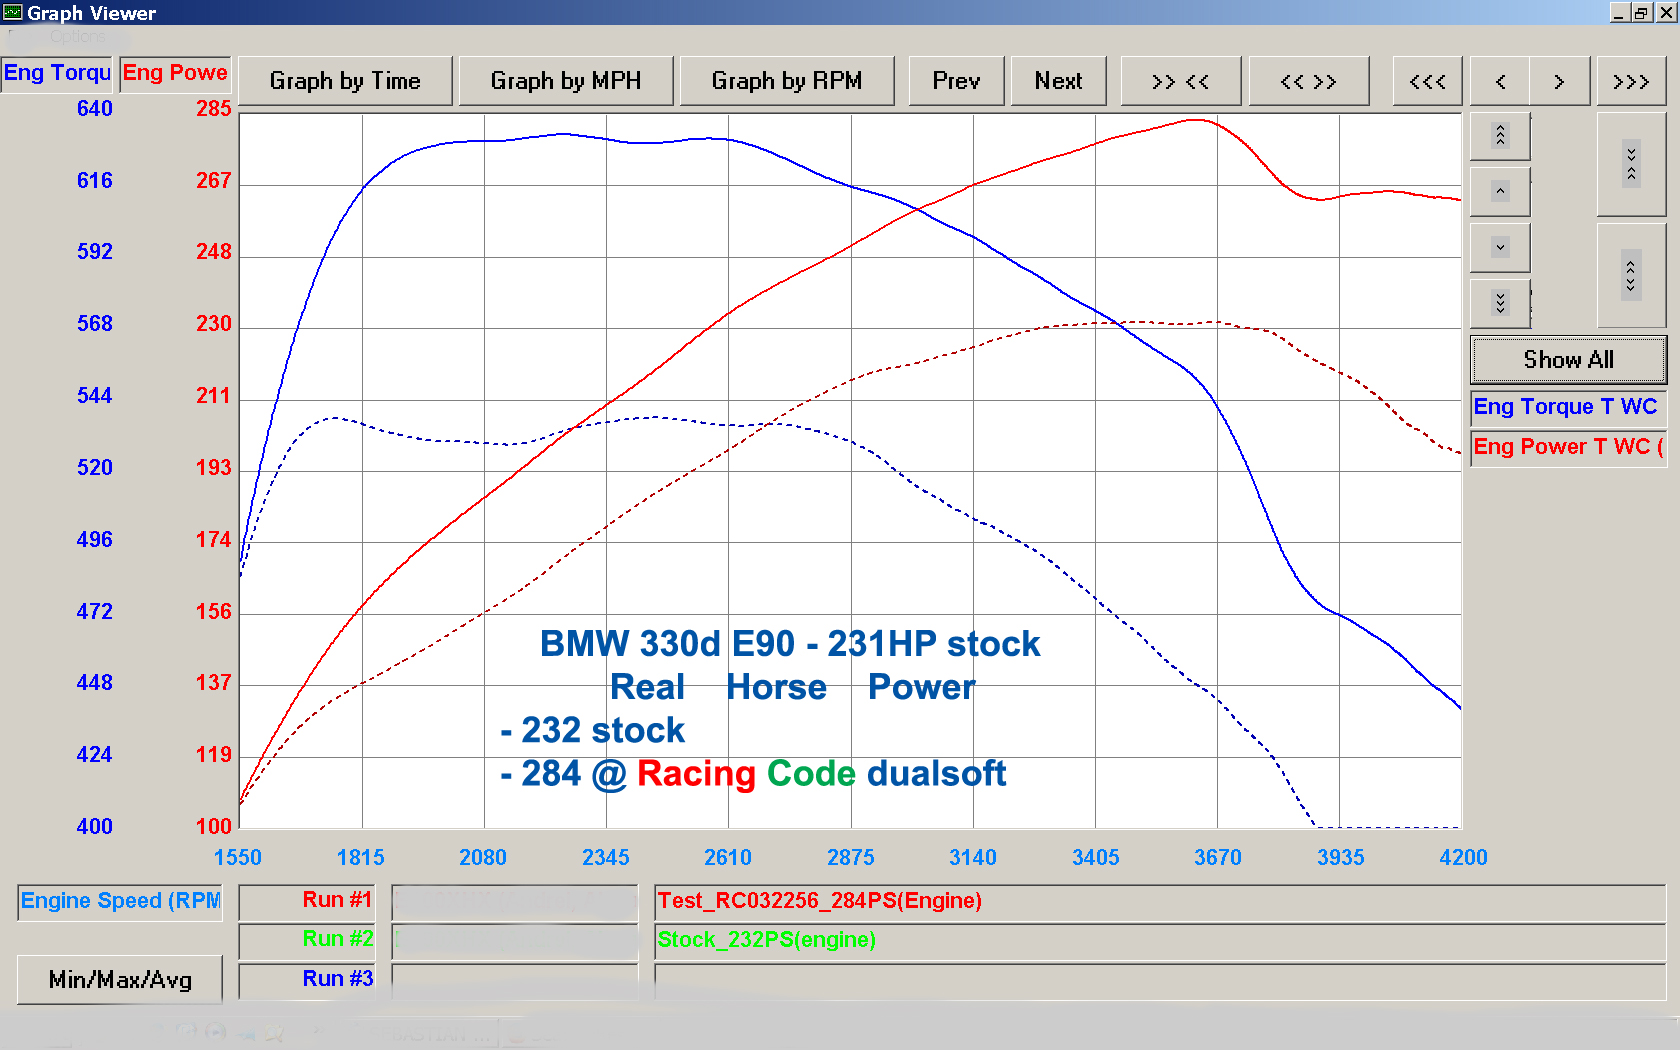Shift the graph left with < arrow
1680x1050 pixels.
tap(1500, 81)
